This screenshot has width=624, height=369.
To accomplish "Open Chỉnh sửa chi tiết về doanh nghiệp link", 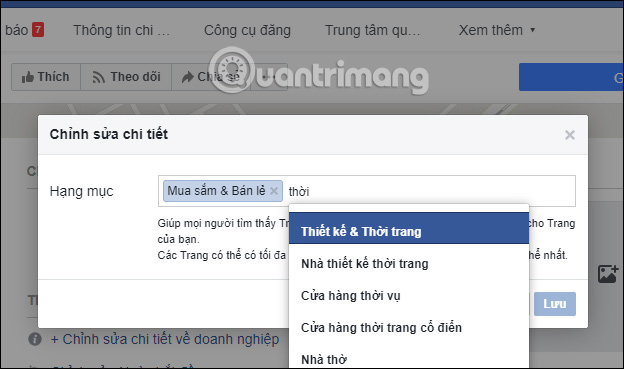I will 165,339.
